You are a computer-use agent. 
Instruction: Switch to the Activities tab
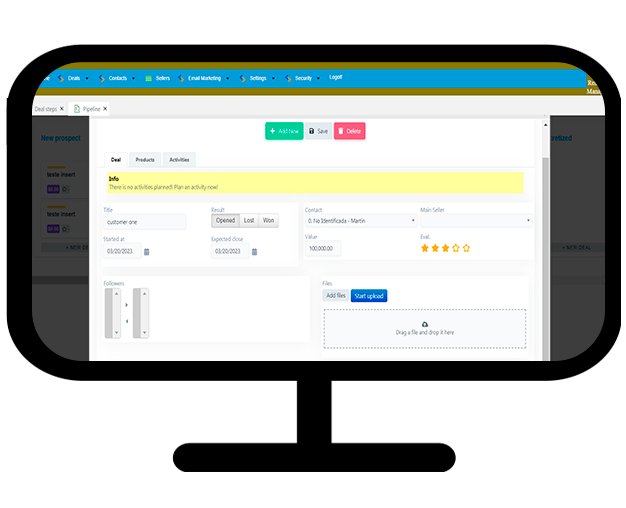click(x=179, y=159)
